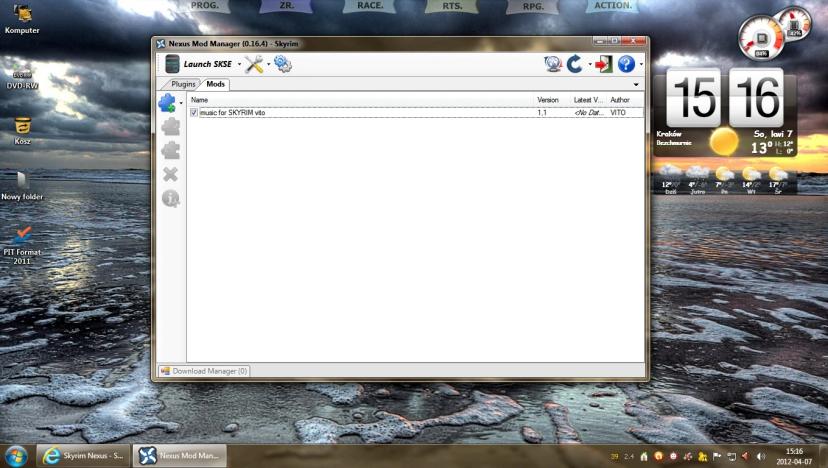This screenshot has height=468, width=828.
Task: Select the PIT Format 2011 desktop icon
Action: [22, 246]
